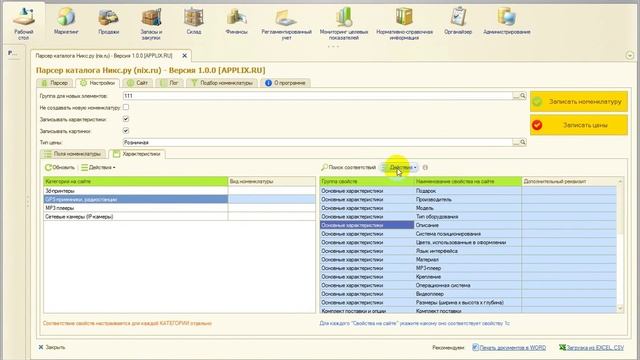
Task: Click the Закрыть button
Action: click(52, 347)
